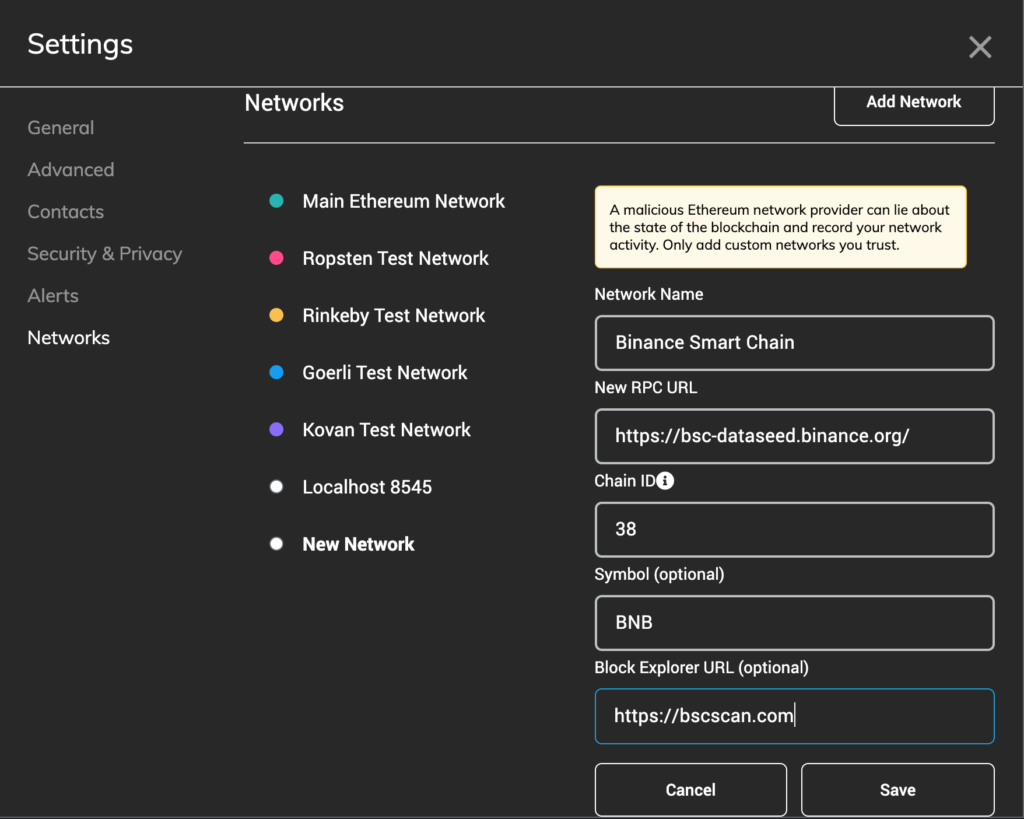Click the purple dot beside Kovan Test Network
This screenshot has width=1024, height=819.
pyautogui.click(x=276, y=430)
